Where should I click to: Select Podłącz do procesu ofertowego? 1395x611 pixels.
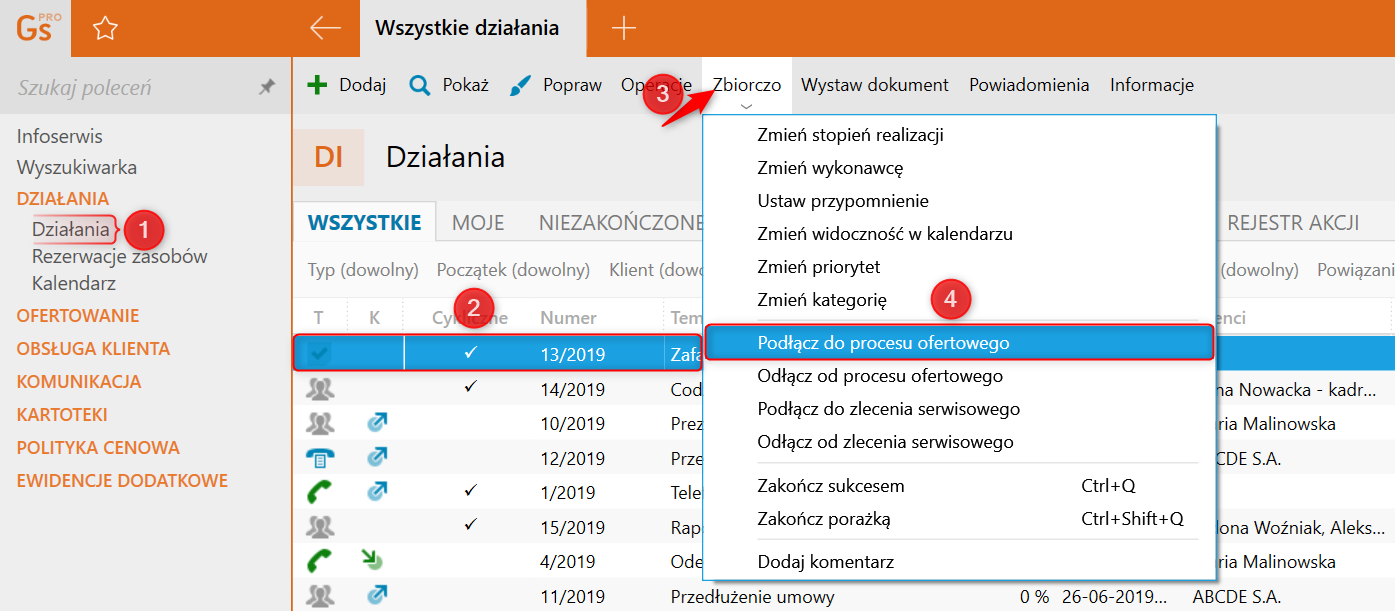pyautogui.click(x=883, y=343)
